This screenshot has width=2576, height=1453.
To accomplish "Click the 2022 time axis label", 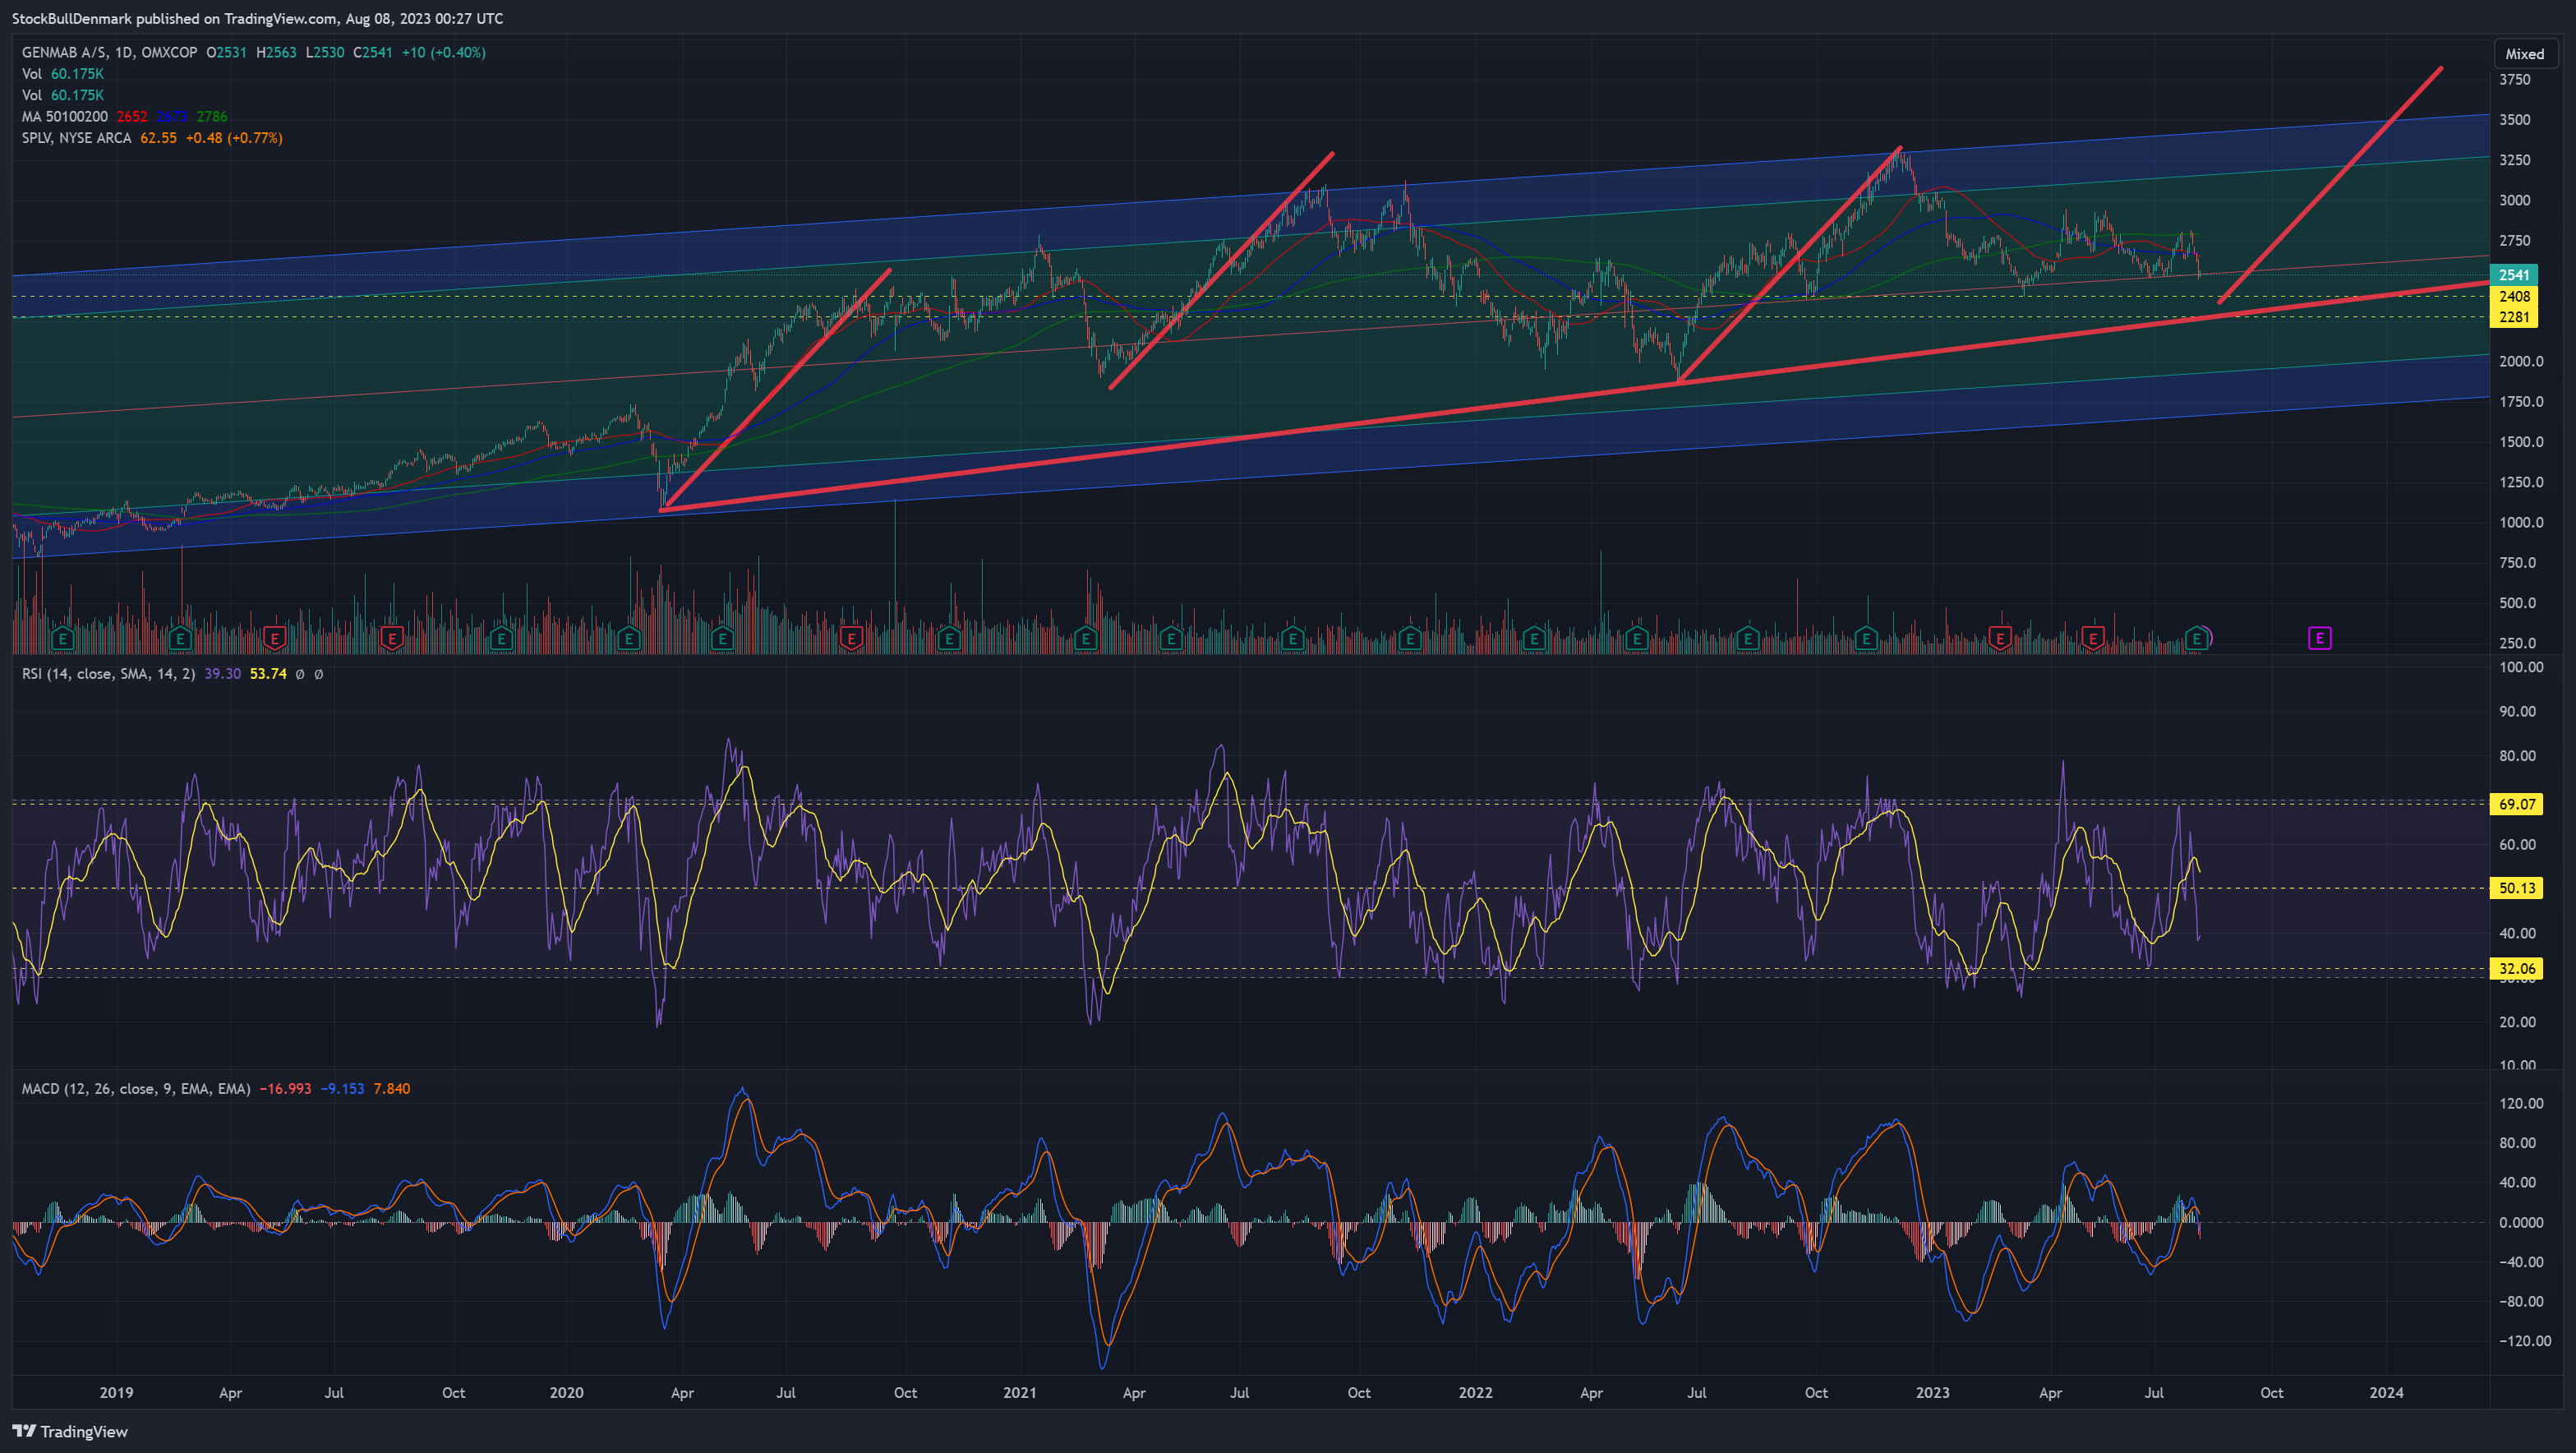I will pos(1475,1393).
